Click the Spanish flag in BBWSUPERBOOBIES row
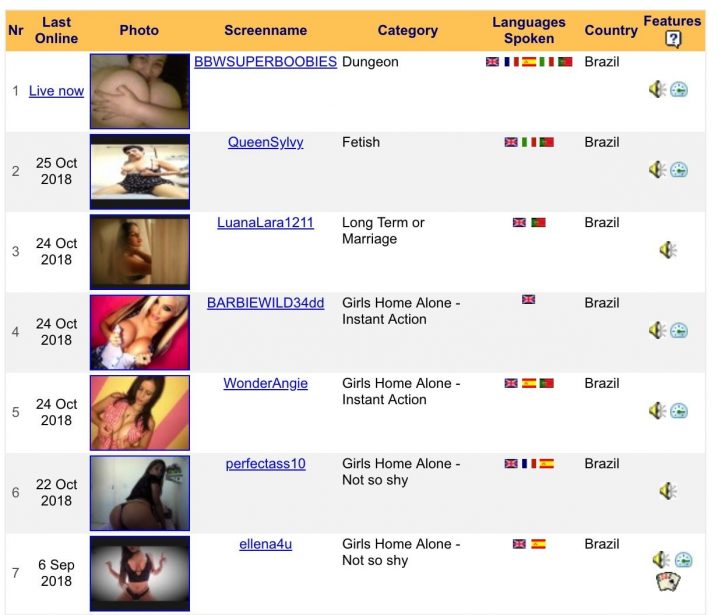 point(529,62)
